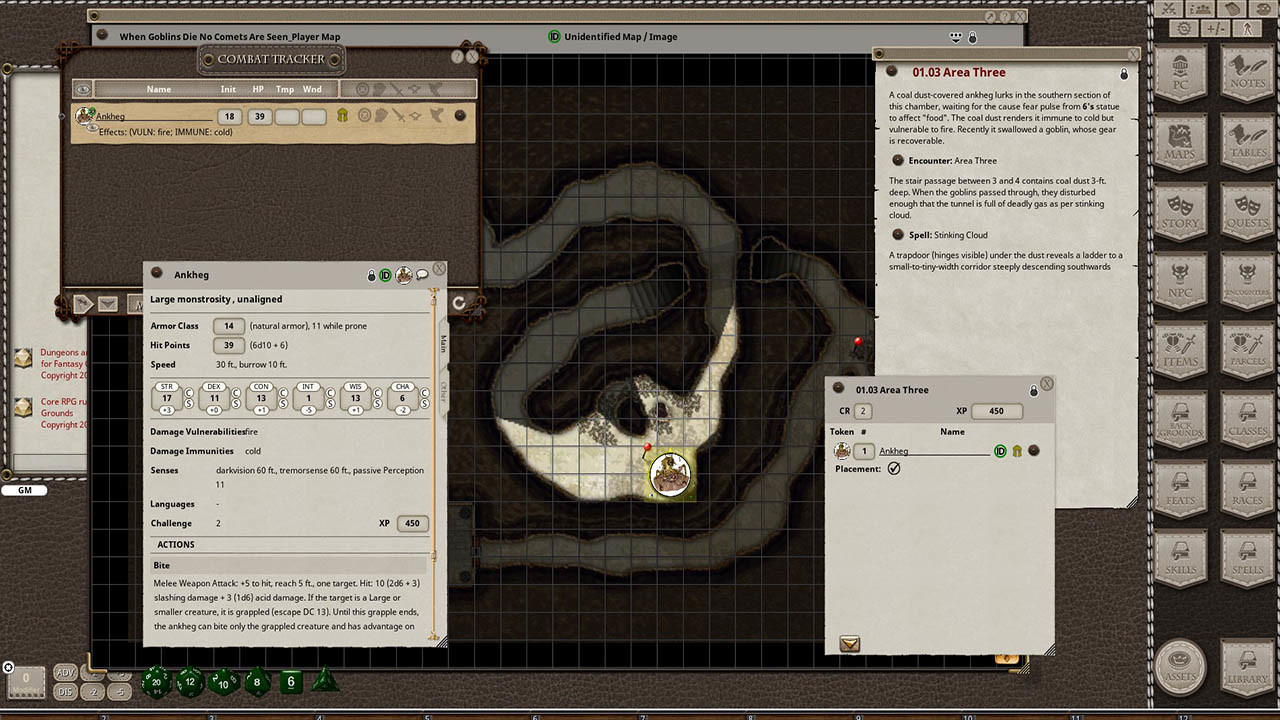Toggle combat tracker global visibility eye
This screenshot has width=1280, height=720.
tap(83, 89)
